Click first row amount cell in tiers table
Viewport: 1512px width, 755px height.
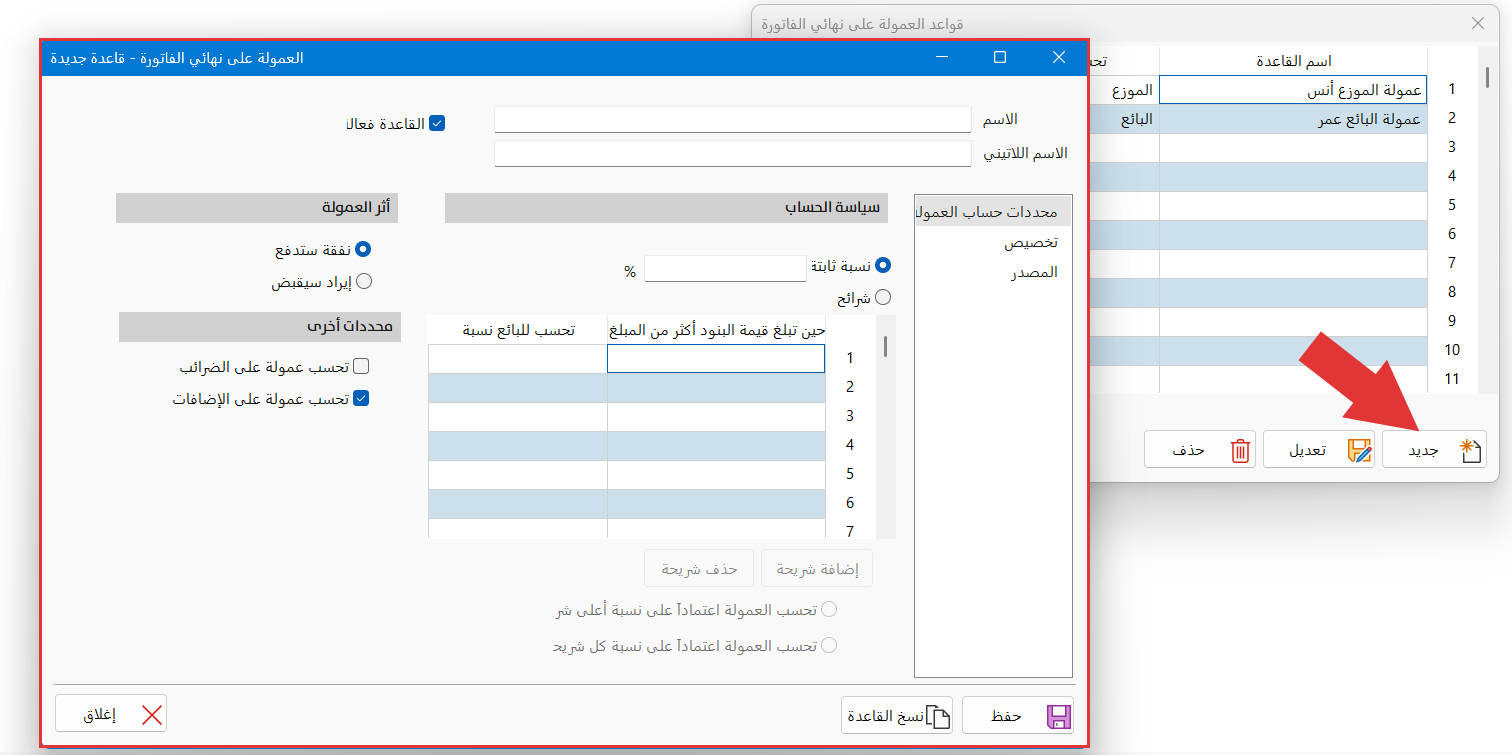tap(716, 359)
